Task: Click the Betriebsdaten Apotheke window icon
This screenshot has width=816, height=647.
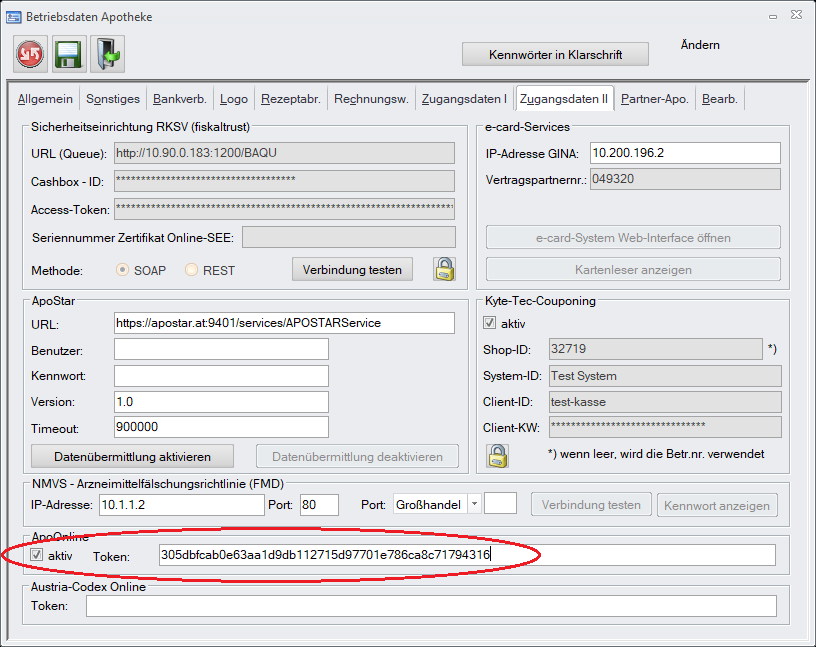Action: click(x=14, y=17)
